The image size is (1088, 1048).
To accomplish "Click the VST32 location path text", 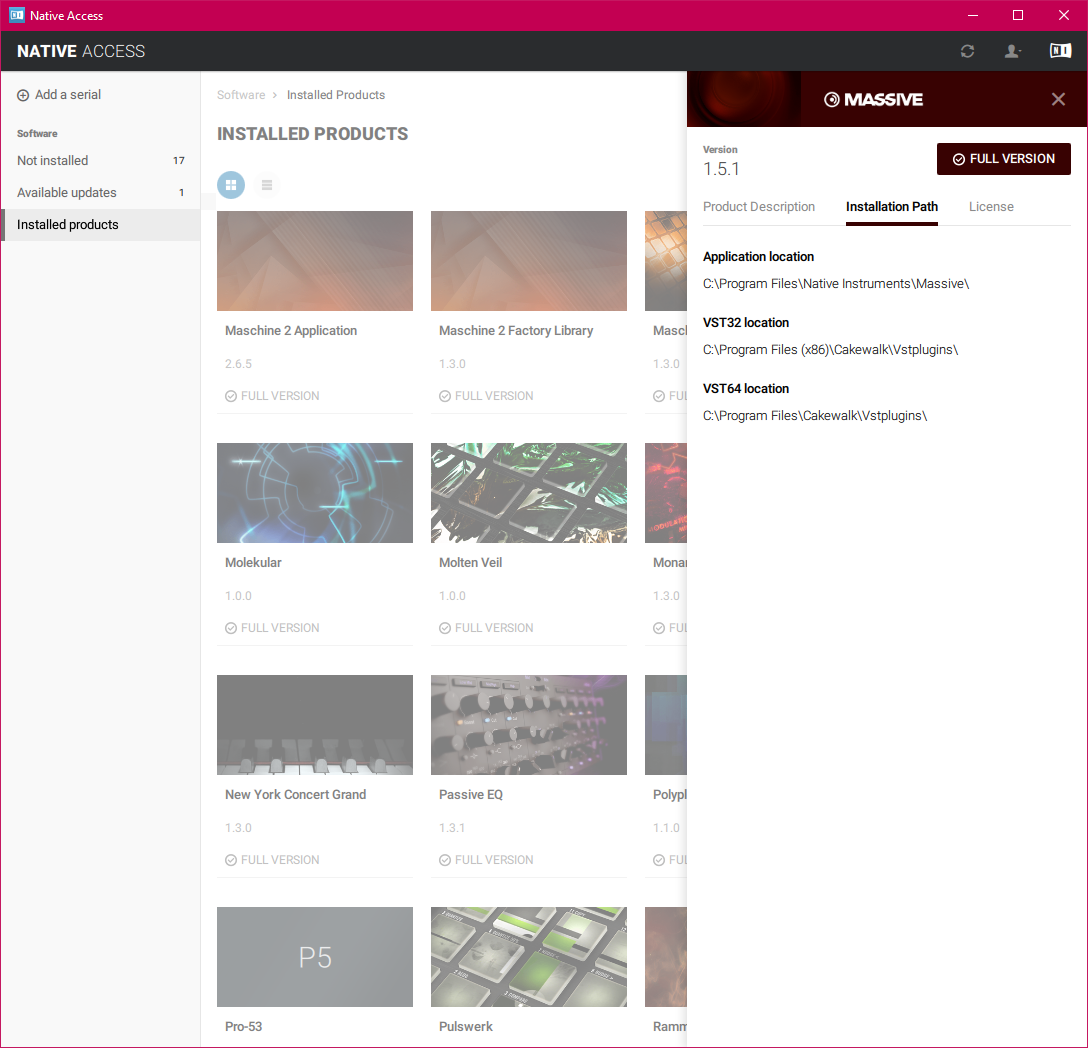I will tap(831, 350).
